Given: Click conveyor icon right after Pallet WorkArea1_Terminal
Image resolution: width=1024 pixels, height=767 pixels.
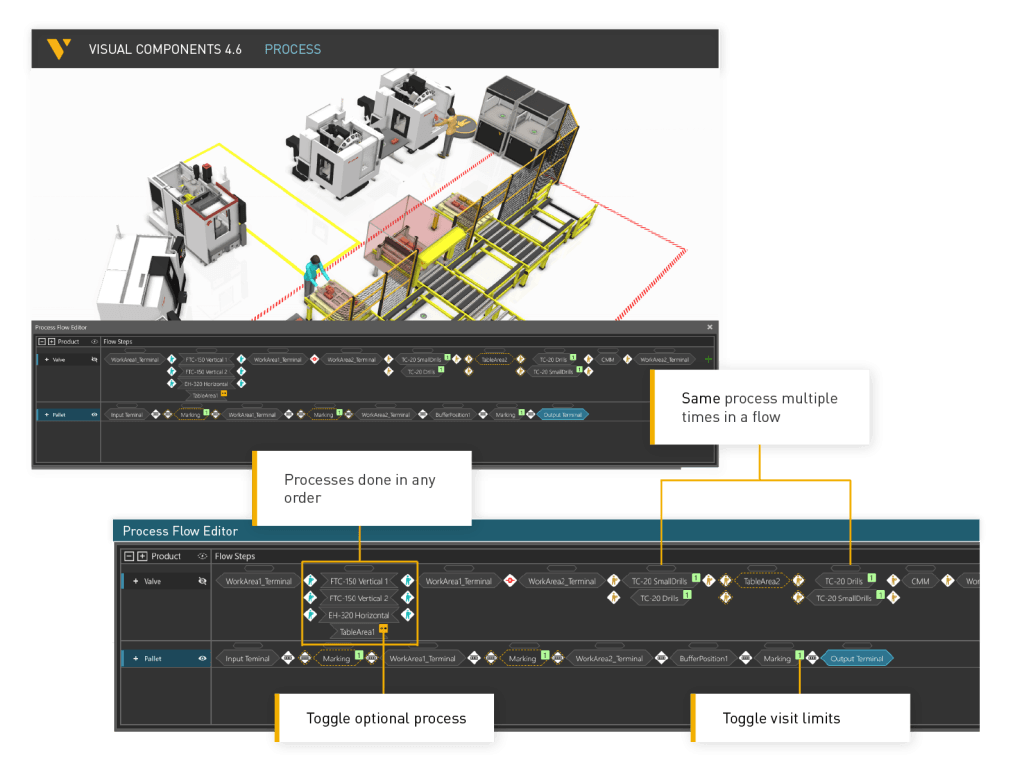Looking at the screenshot, I should click(474, 659).
